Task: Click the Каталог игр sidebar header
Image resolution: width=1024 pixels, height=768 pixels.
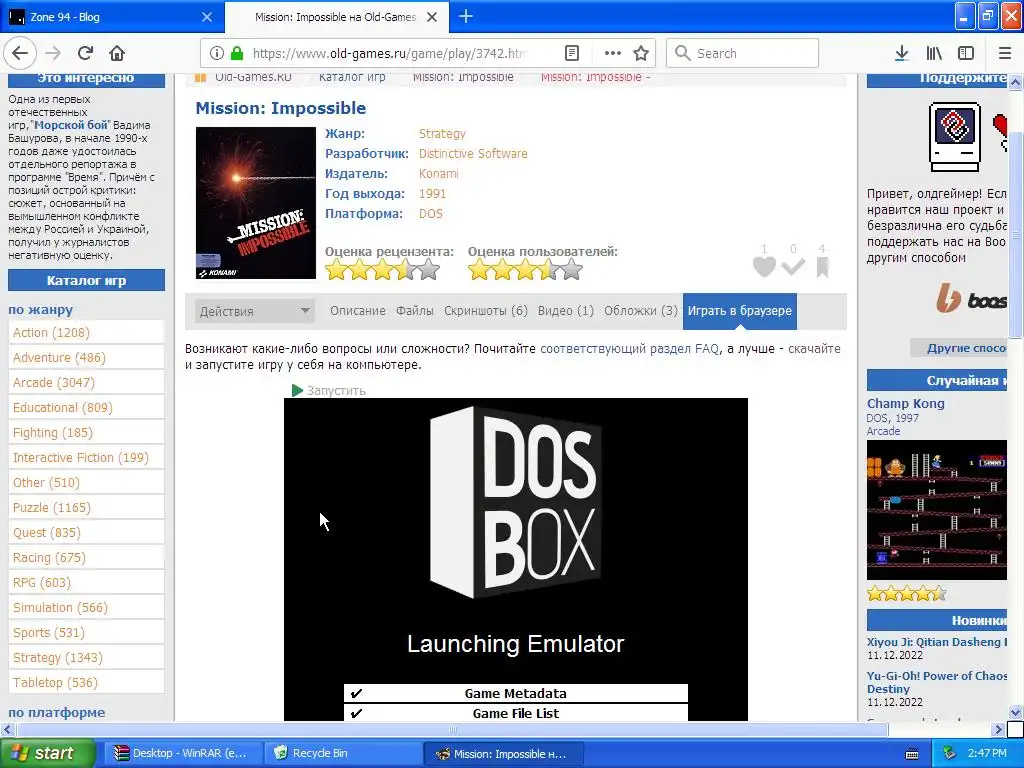Action: click(86, 280)
